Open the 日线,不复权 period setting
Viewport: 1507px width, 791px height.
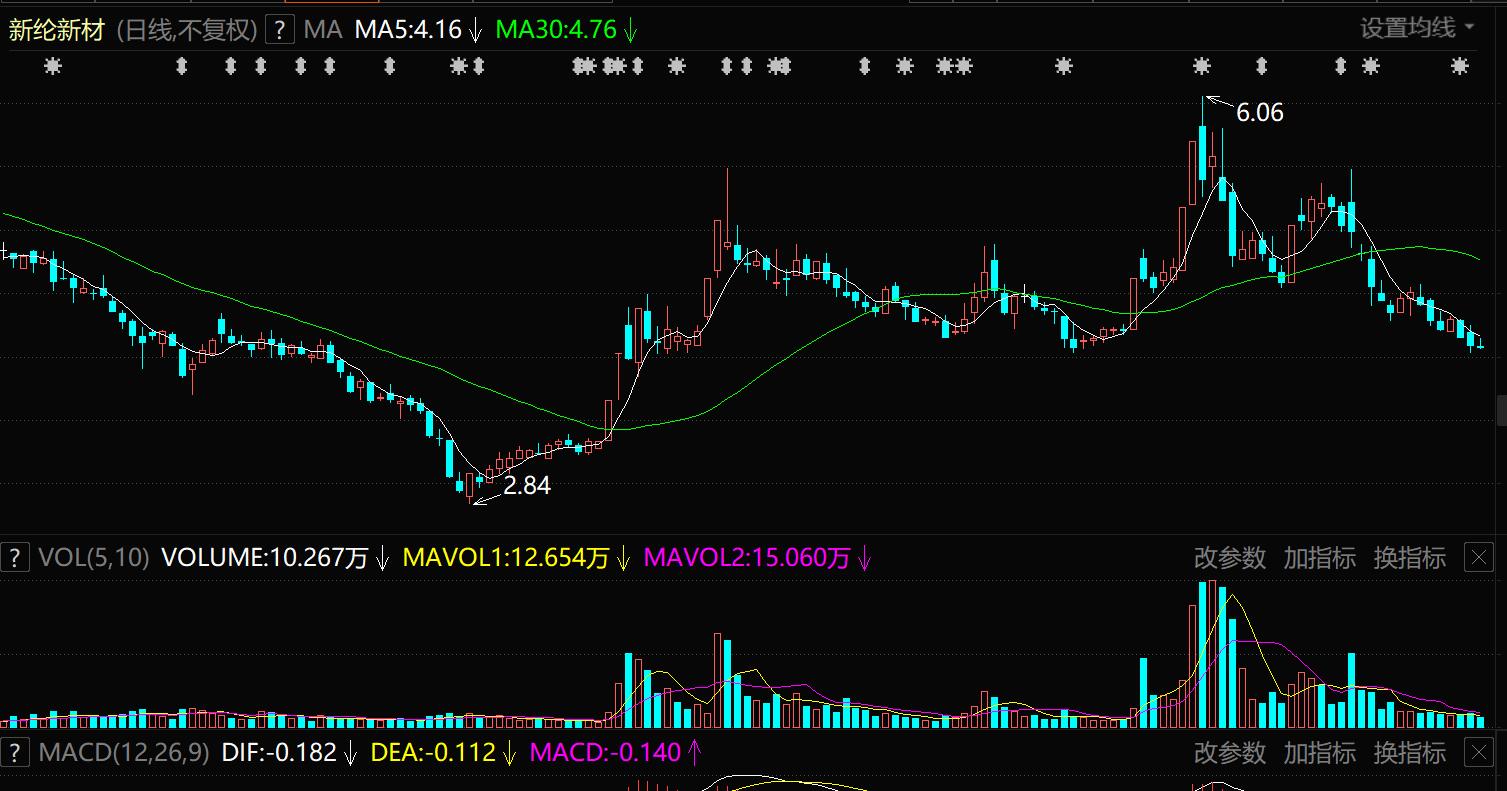click(x=187, y=30)
